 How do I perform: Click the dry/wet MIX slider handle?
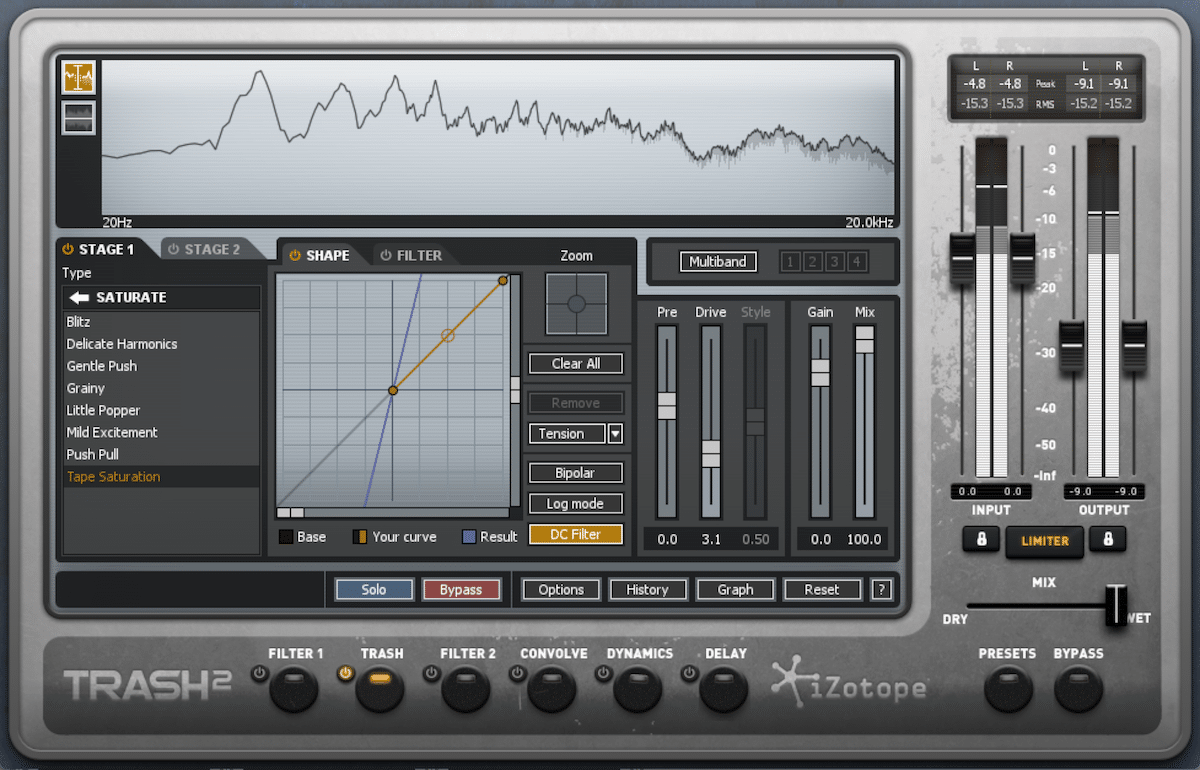pyautogui.click(x=1117, y=607)
